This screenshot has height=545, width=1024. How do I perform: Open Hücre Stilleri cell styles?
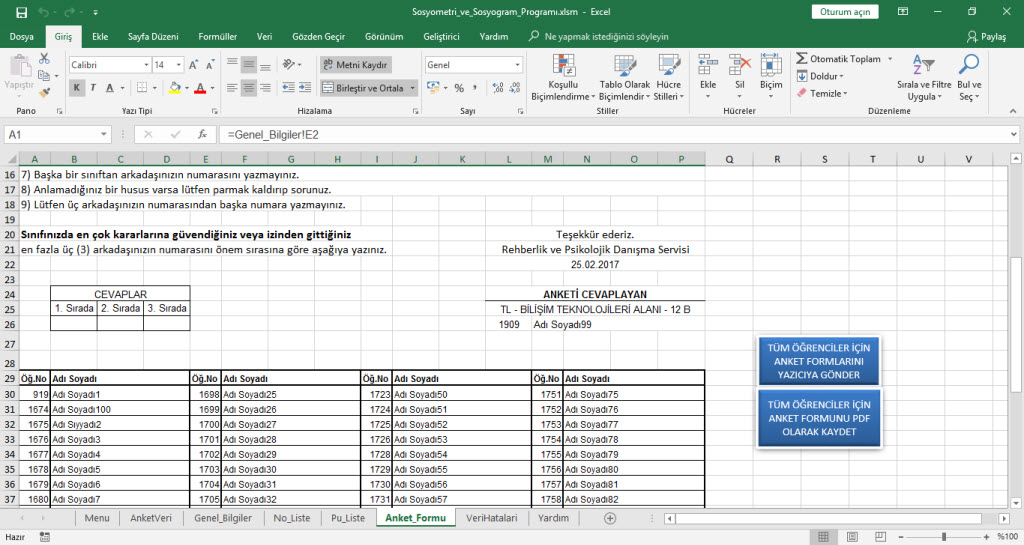(x=669, y=77)
